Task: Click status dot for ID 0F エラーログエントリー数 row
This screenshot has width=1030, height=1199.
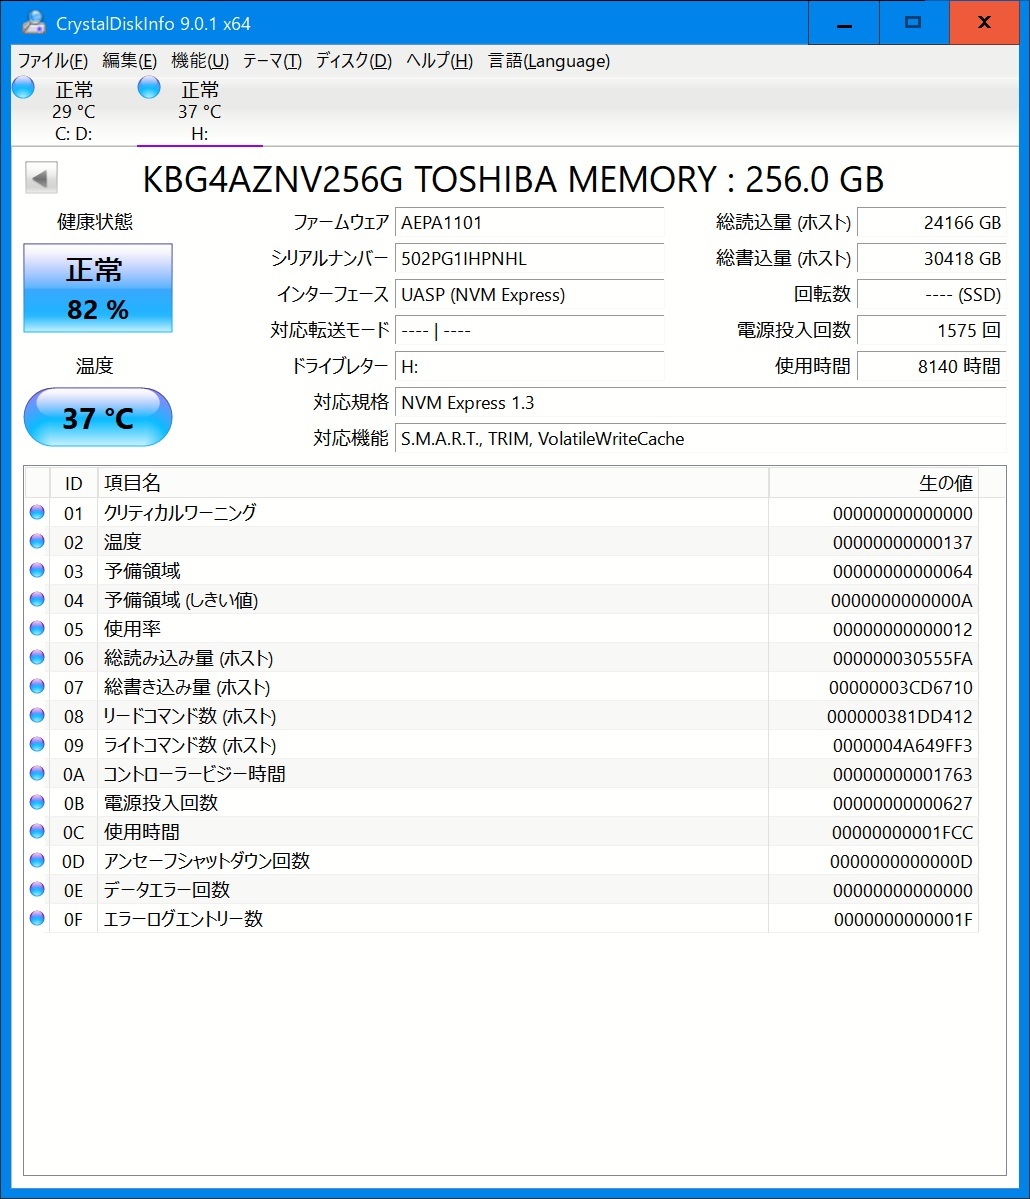Action: pyautogui.click(x=37, y=918)
